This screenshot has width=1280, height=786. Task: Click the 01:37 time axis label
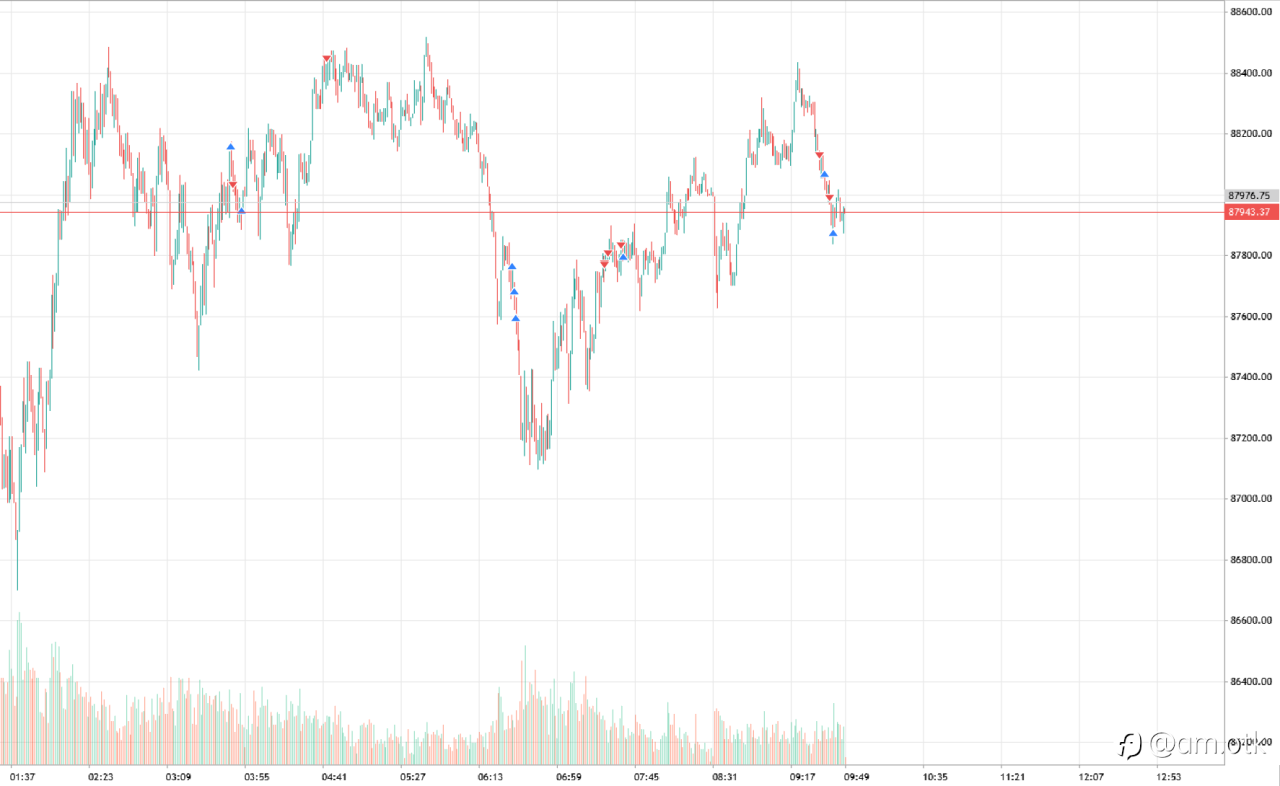pyautogui.click(x=22, y=776)
